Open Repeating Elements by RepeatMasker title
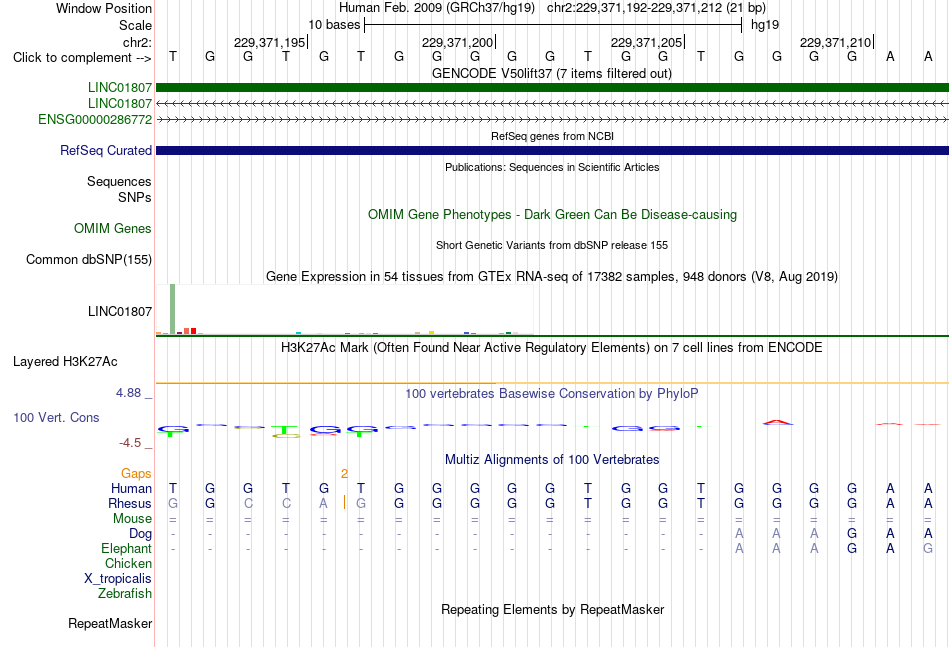 [552, 609]
